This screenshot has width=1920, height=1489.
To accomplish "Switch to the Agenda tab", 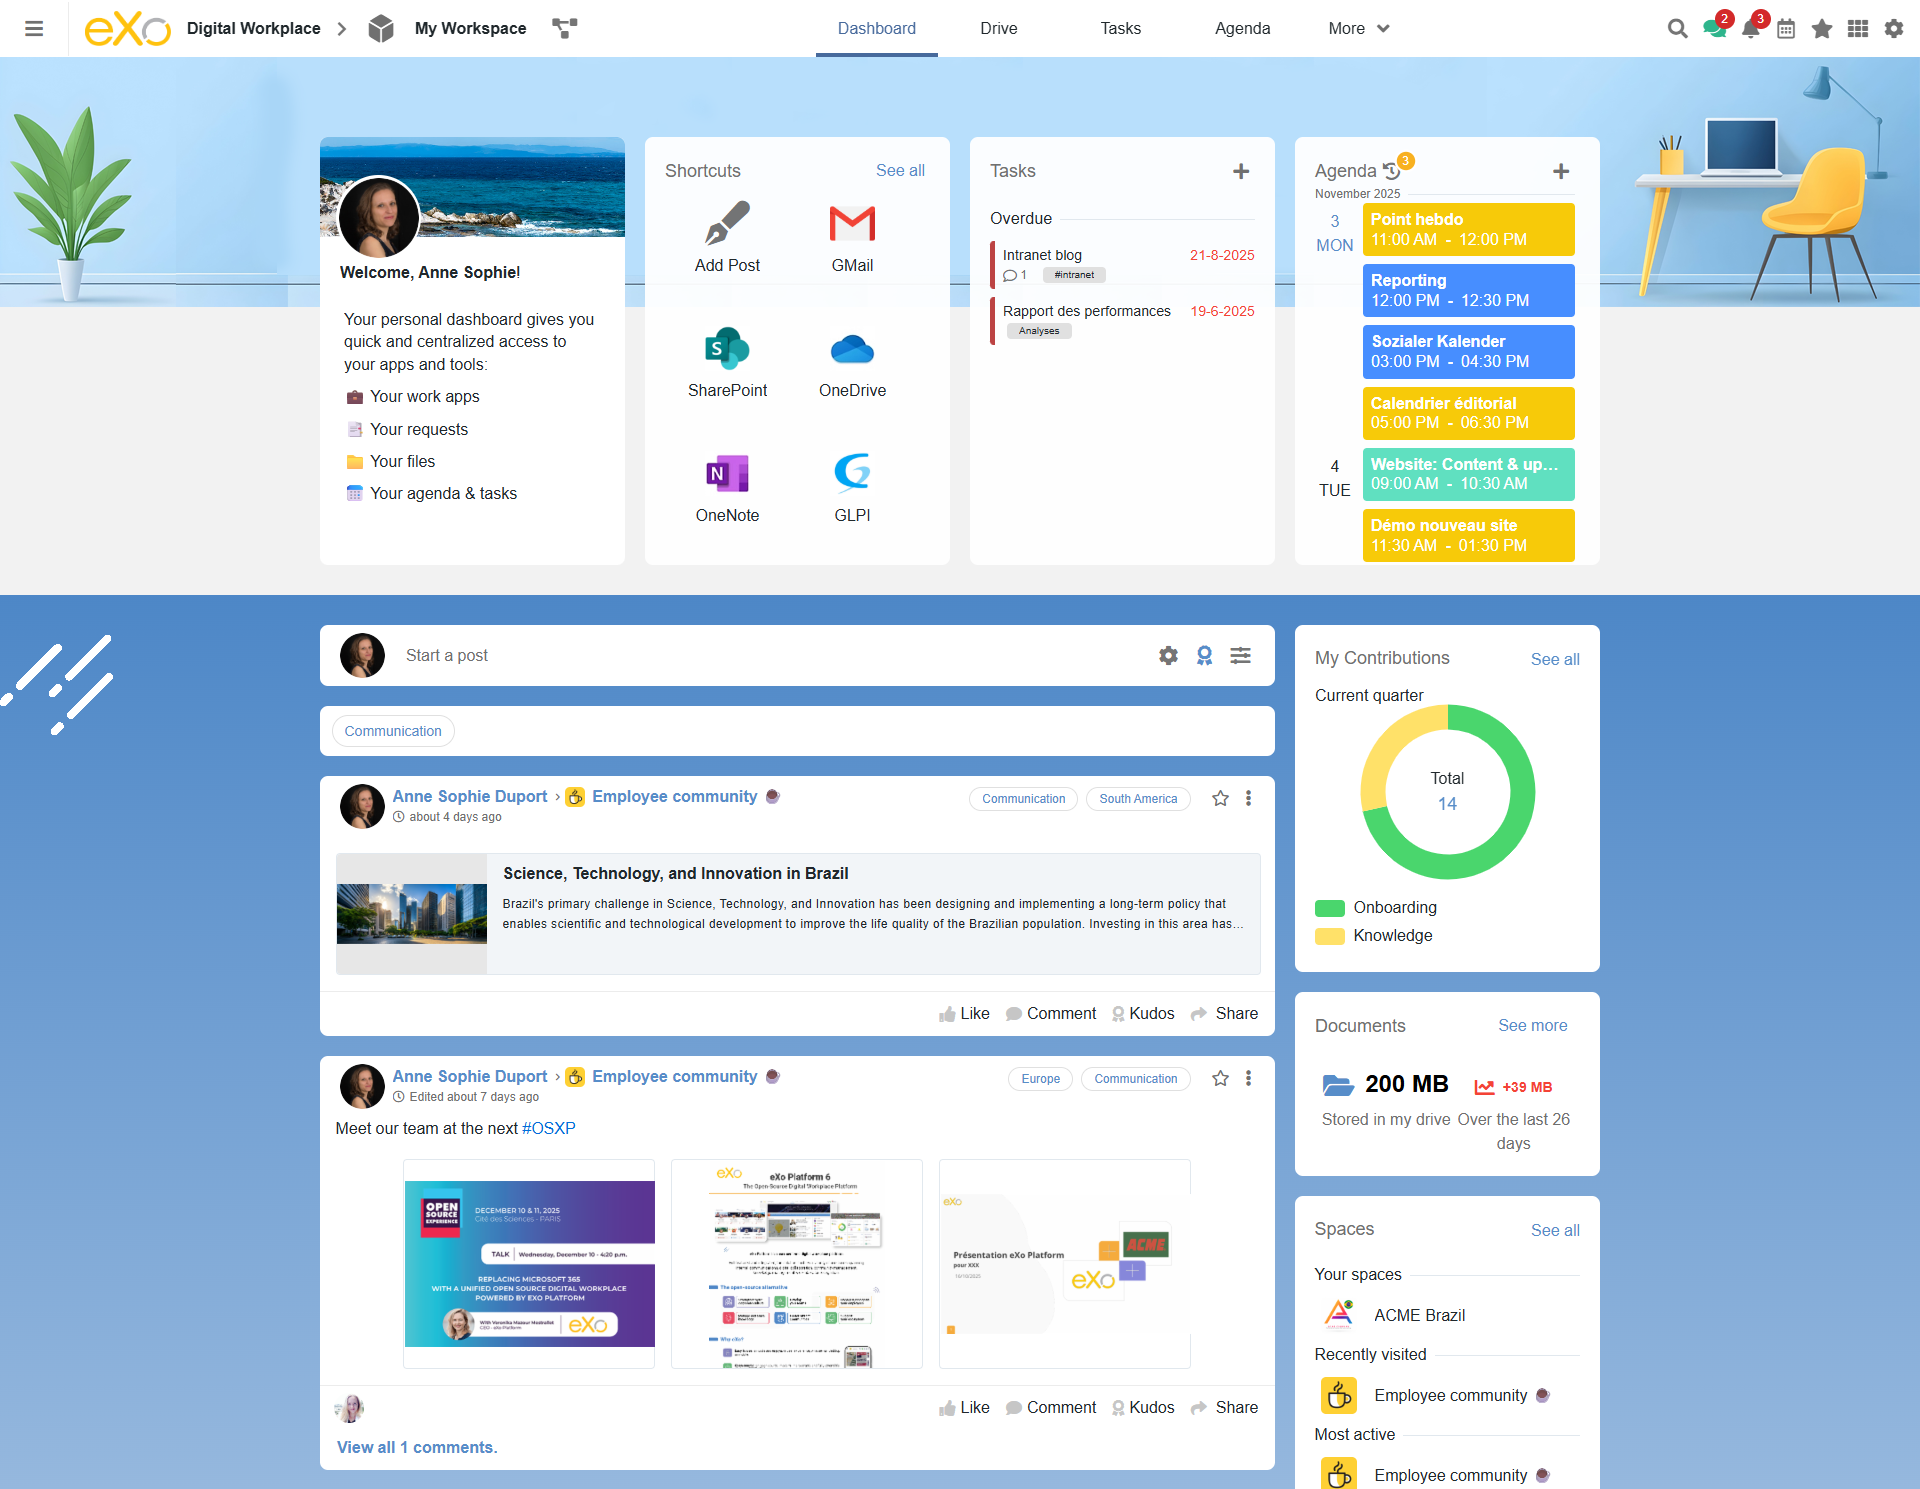I will pos(1242,28).
